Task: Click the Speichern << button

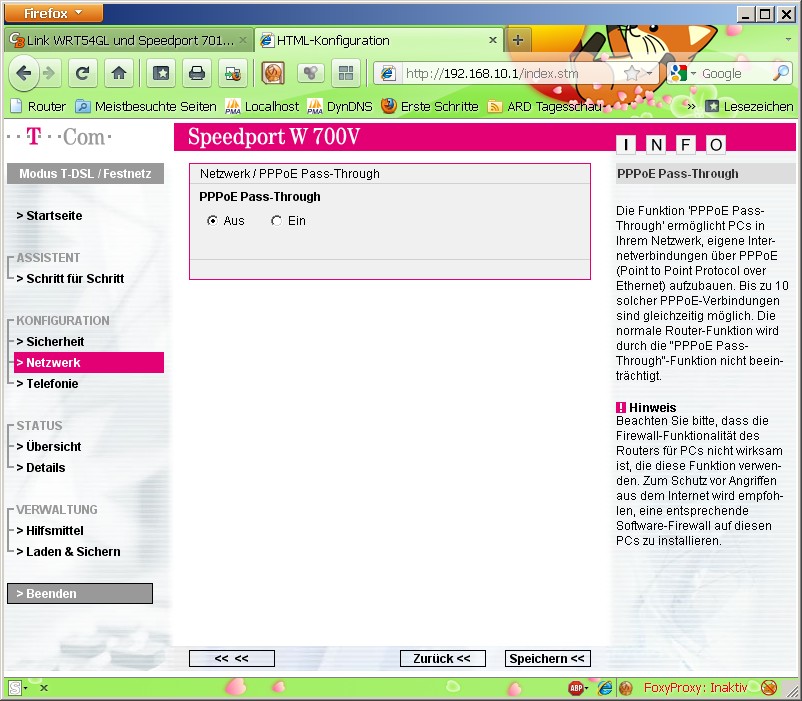Action: tap(547, 659)
